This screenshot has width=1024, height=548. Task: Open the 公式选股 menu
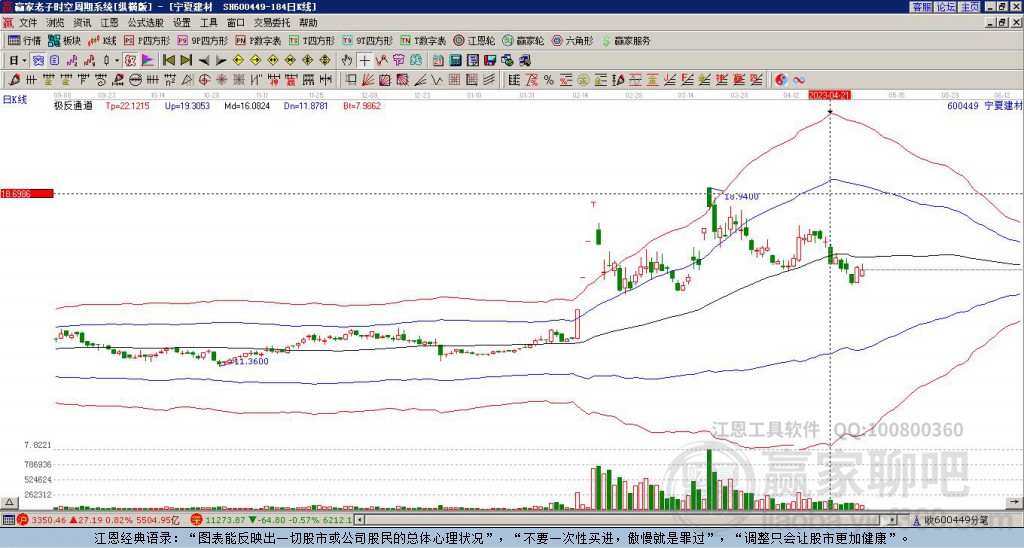[146, 23]
